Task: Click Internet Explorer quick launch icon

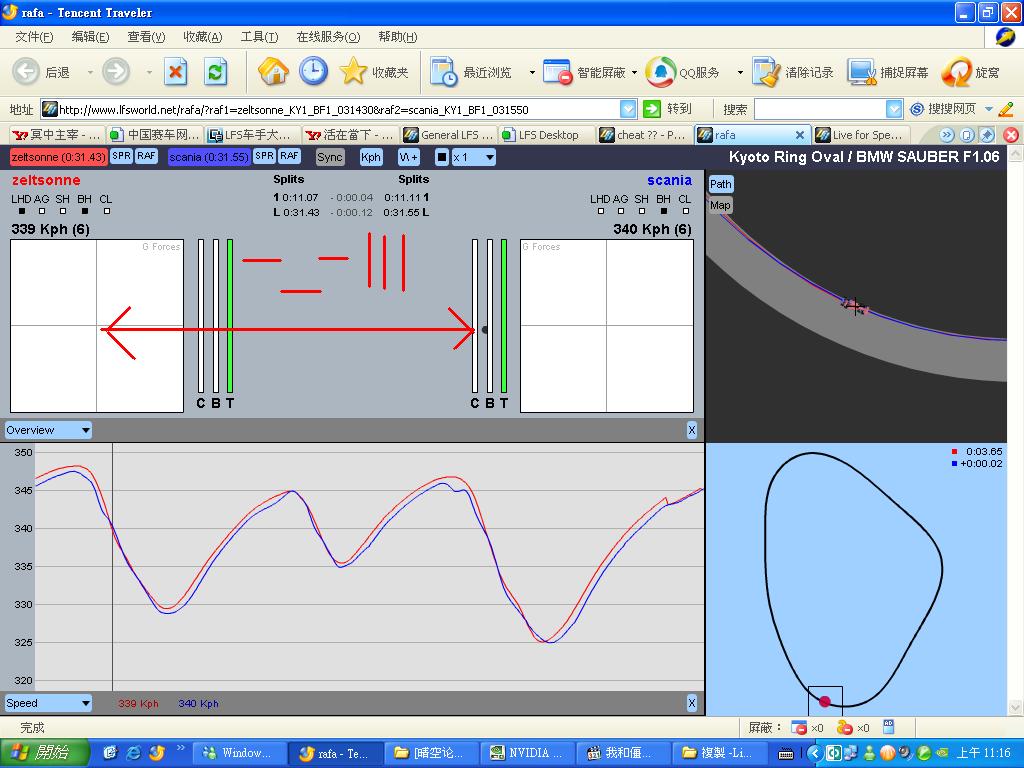Action: [134, 753]
